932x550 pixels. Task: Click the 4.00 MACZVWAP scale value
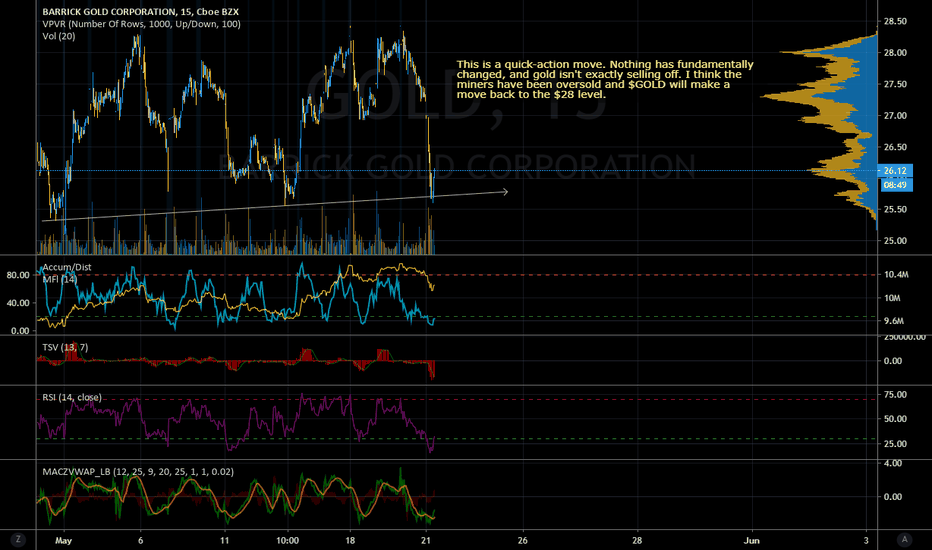(x=893, y=463)
